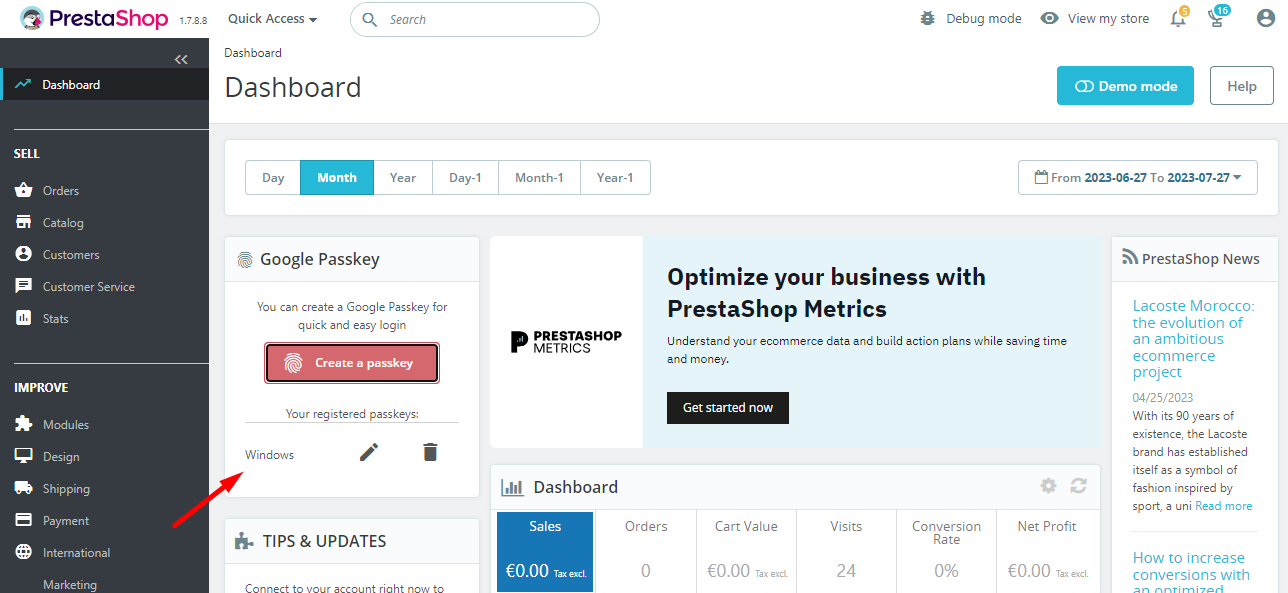
Task: Open the user profile avatar icon
Action: [x=1265, y=19]
